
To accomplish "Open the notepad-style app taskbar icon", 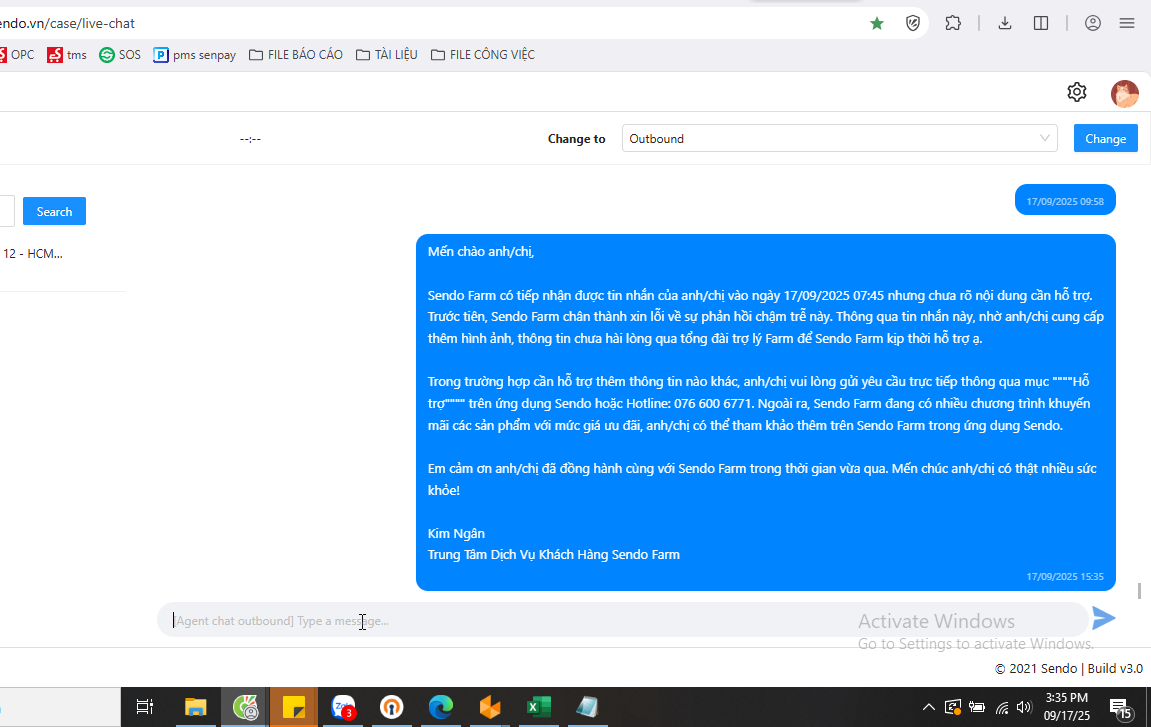I will 587,707.
